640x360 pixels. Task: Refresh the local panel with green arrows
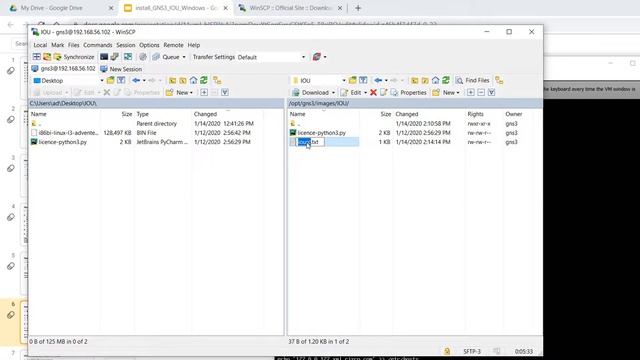(x=204, y=80)
